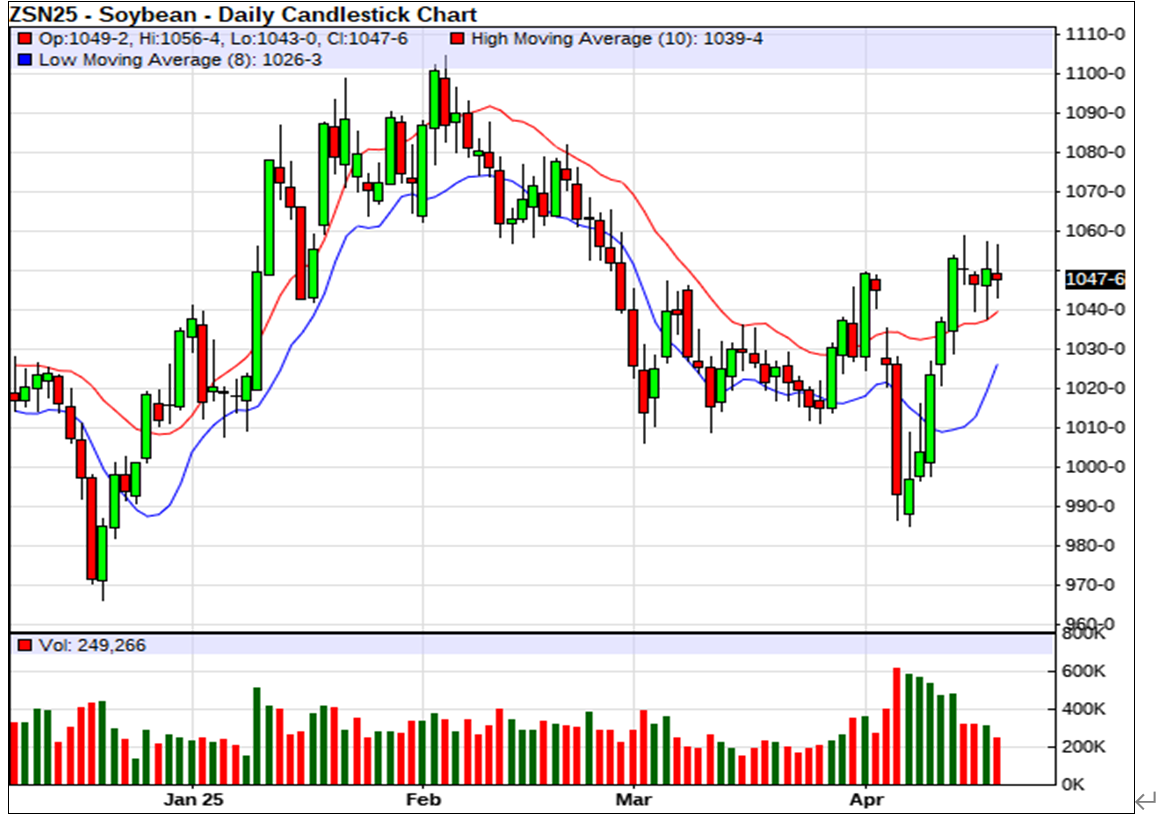
Task: Click the paragraph return arrow at bottom right
Action: coord(1144,800)
